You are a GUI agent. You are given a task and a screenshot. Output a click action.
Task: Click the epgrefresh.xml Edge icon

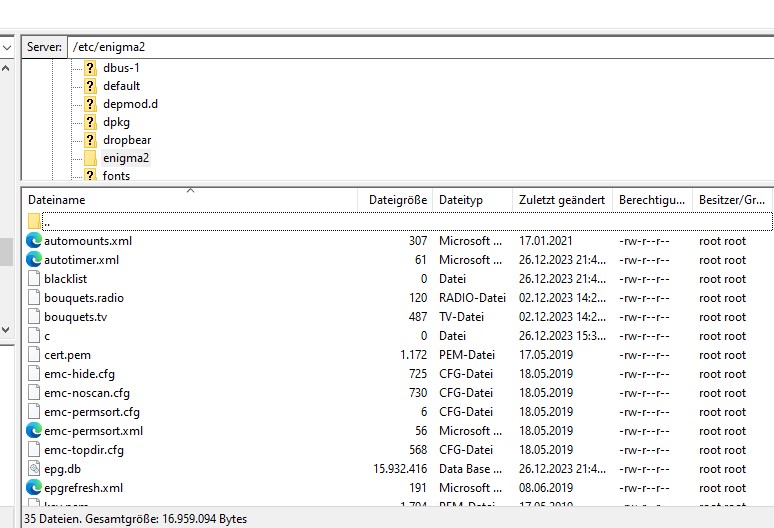click(x=34, y=488)
